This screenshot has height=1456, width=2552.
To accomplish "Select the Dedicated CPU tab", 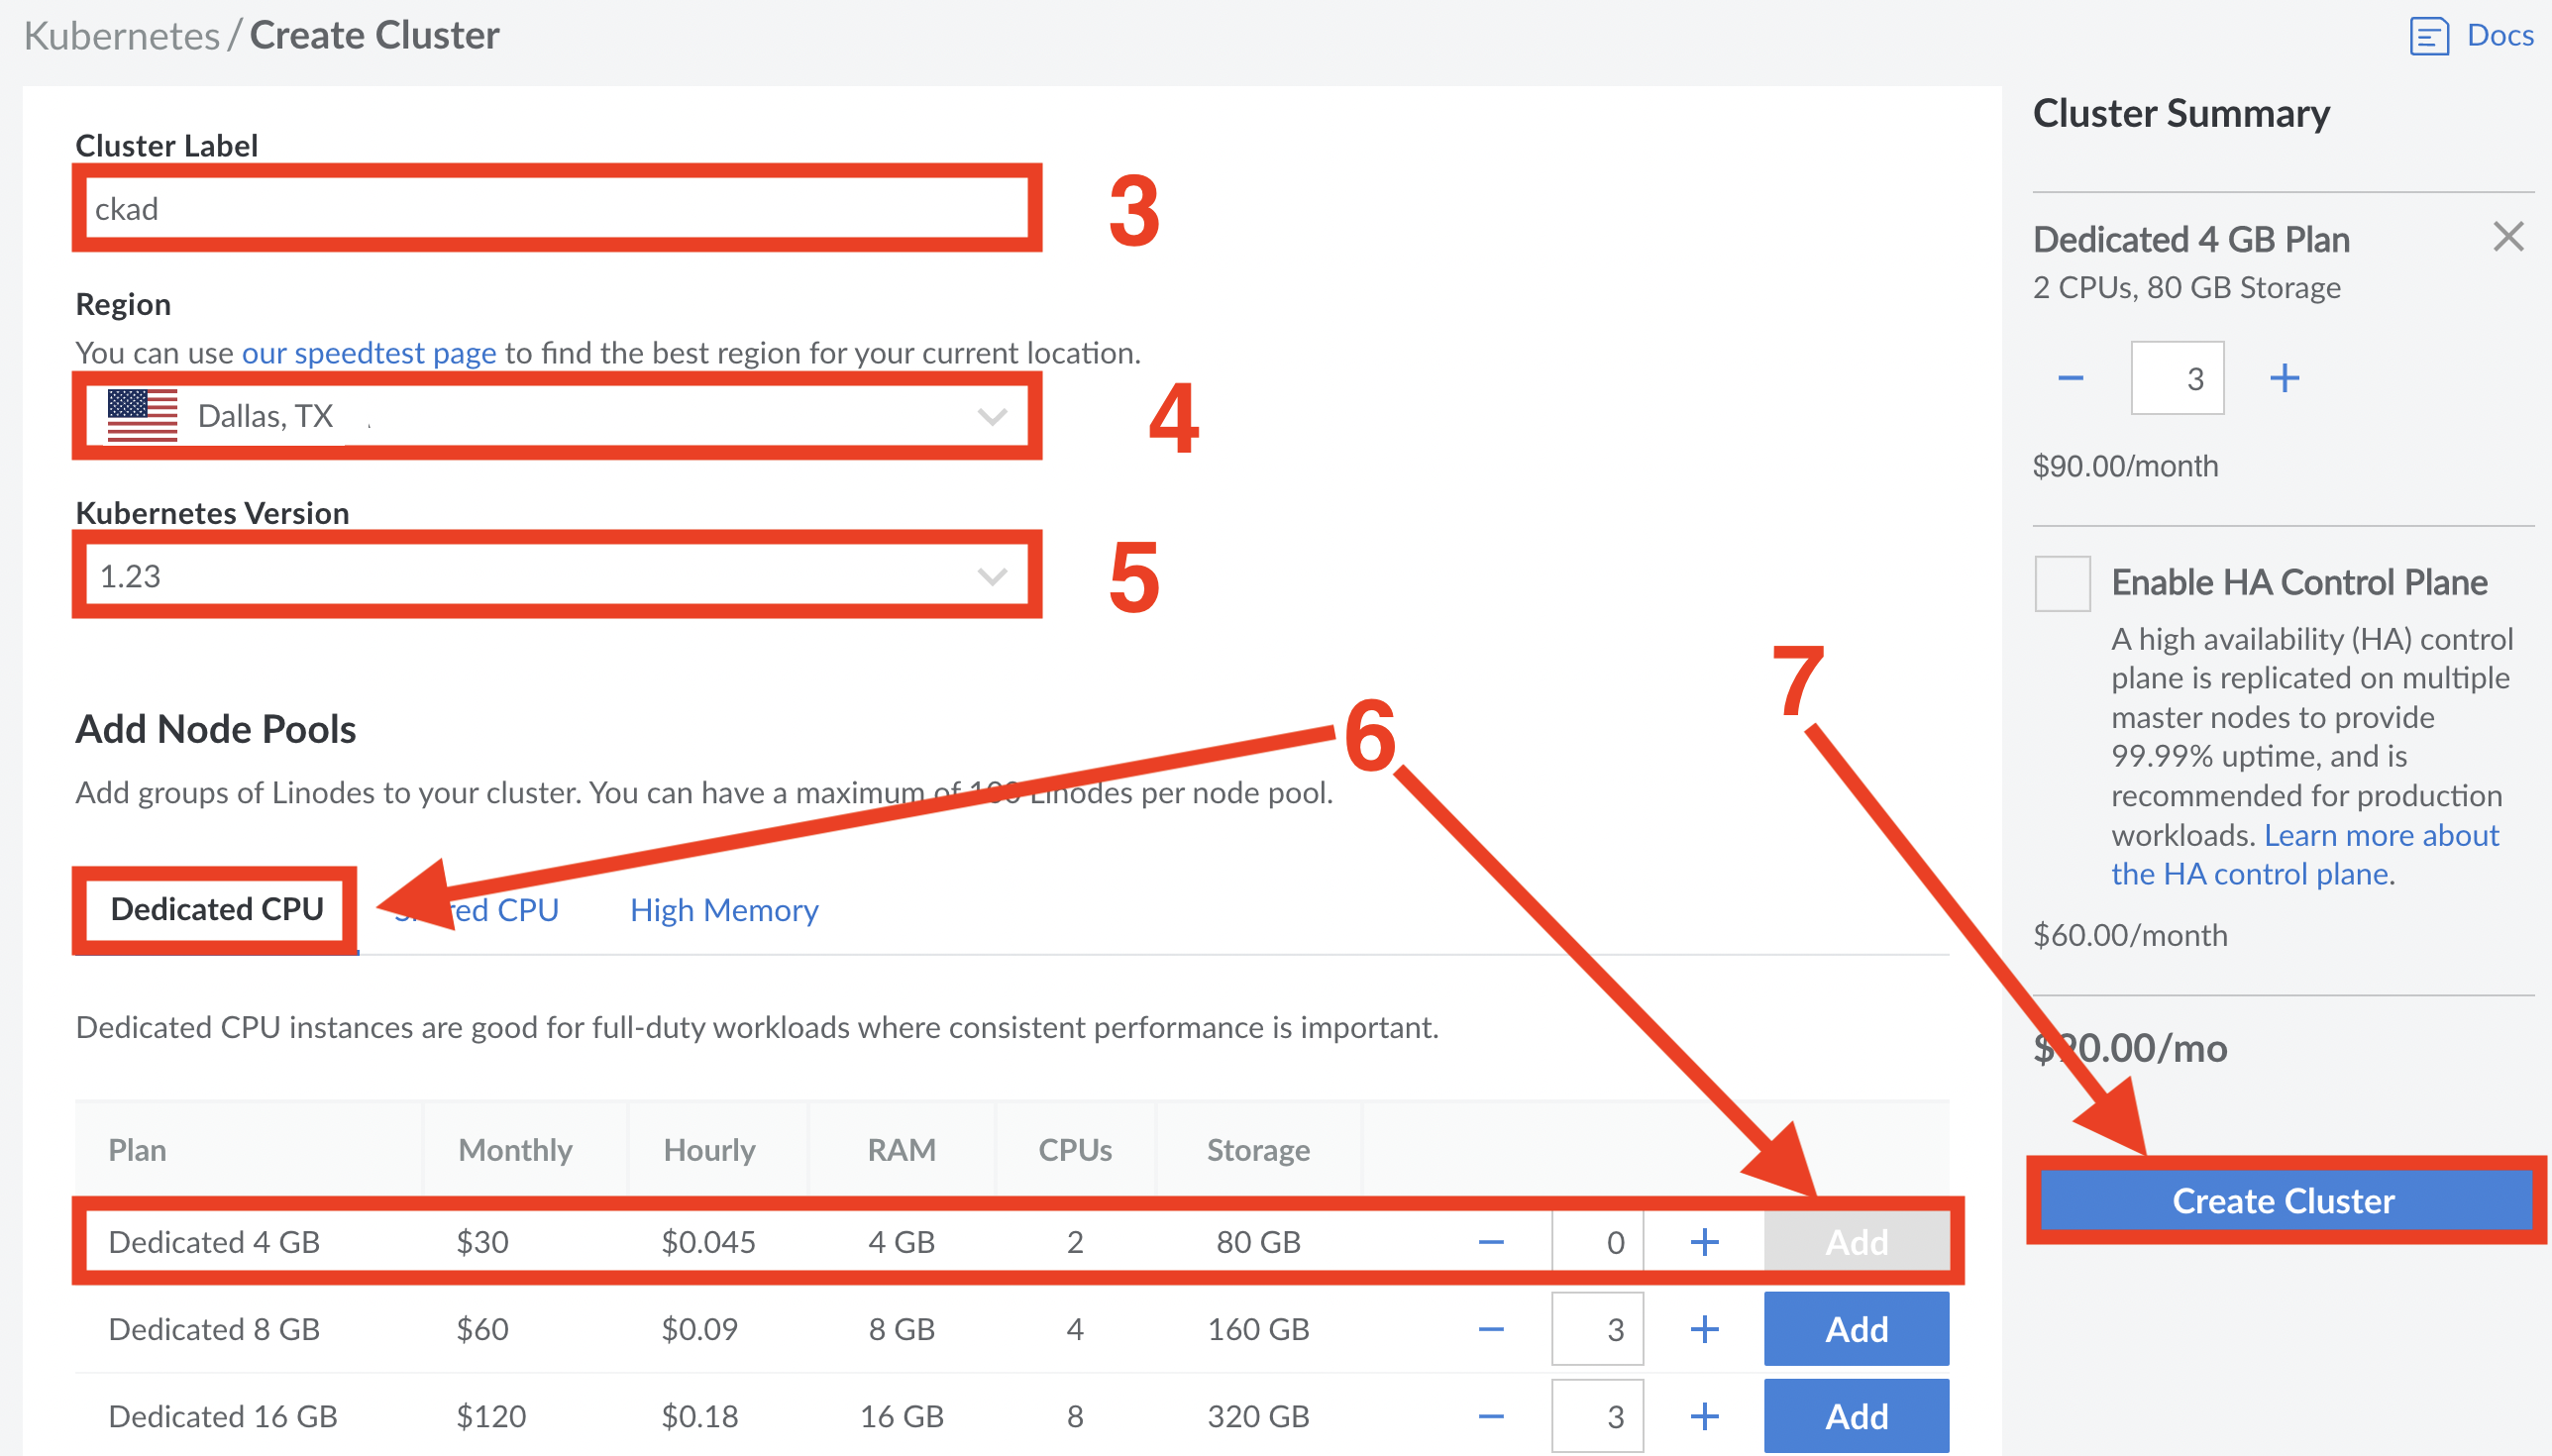I will 216,909.
